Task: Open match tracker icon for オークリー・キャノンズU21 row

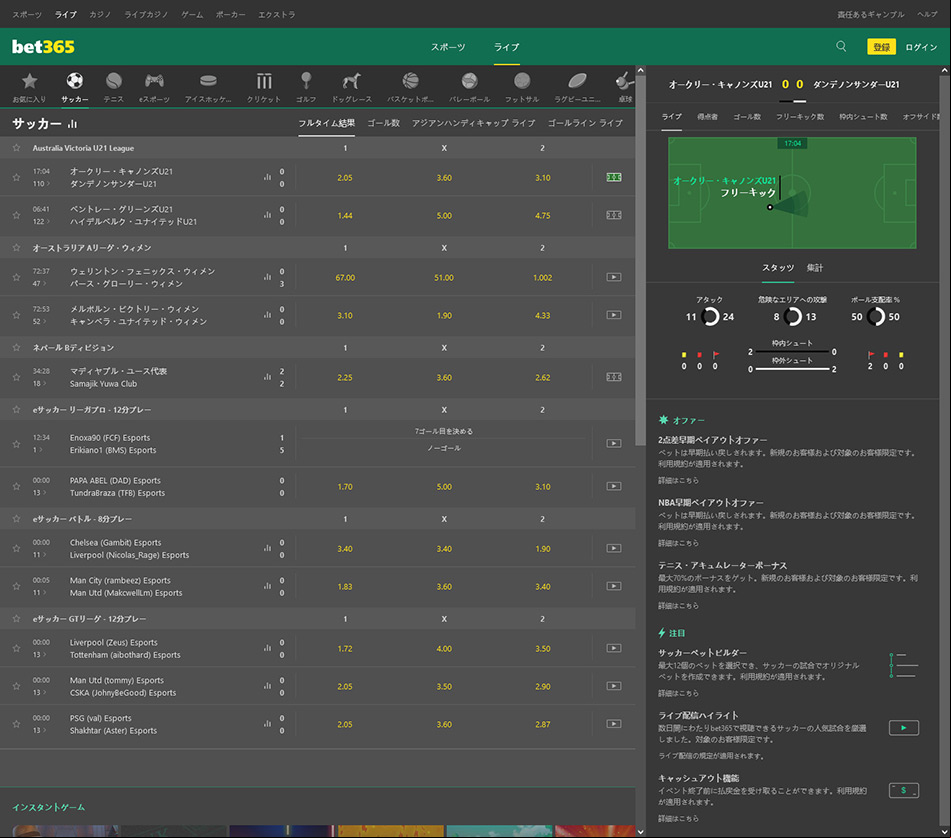Action: pyautogui.click(x=614, y=177)
